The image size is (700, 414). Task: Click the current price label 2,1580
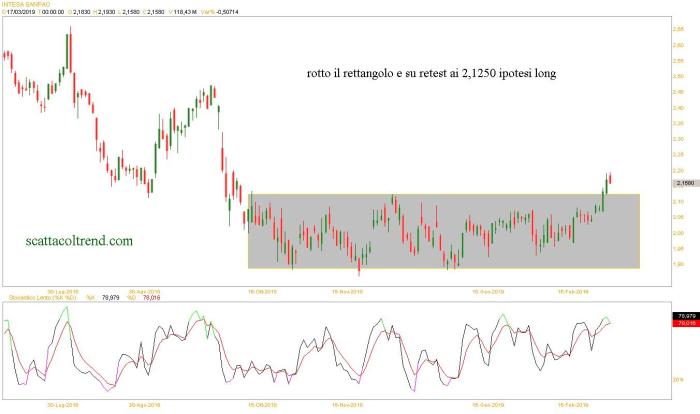(685, 184)
